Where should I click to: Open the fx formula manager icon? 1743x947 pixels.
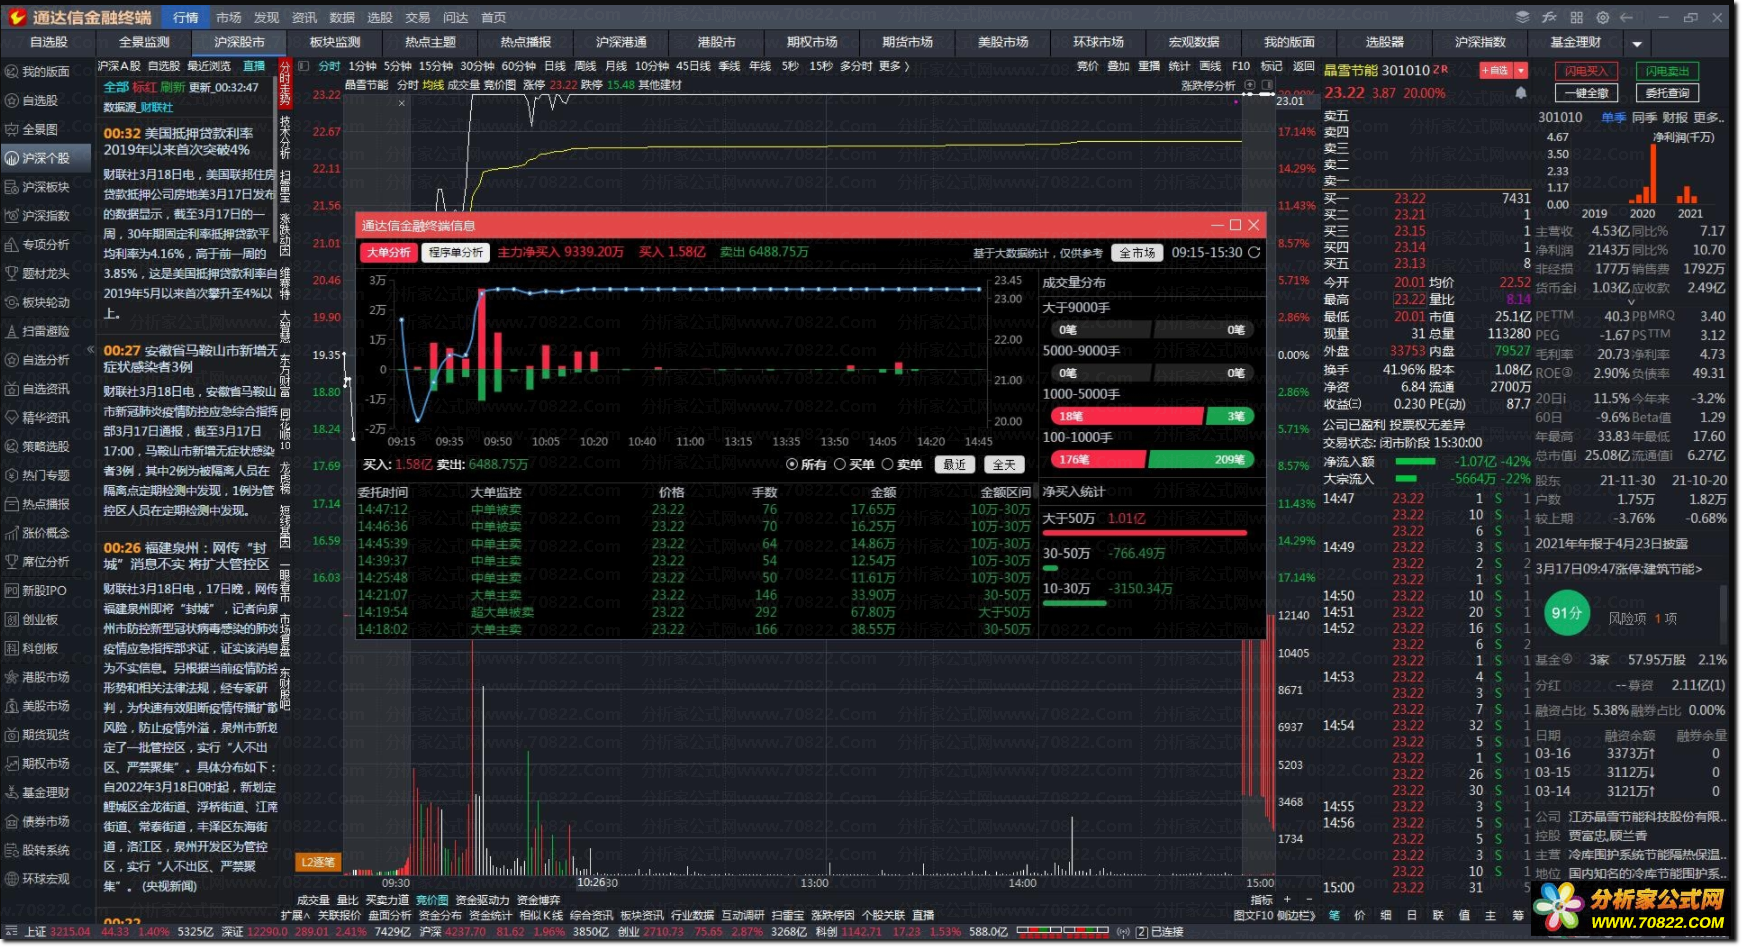pos(1549,17)
